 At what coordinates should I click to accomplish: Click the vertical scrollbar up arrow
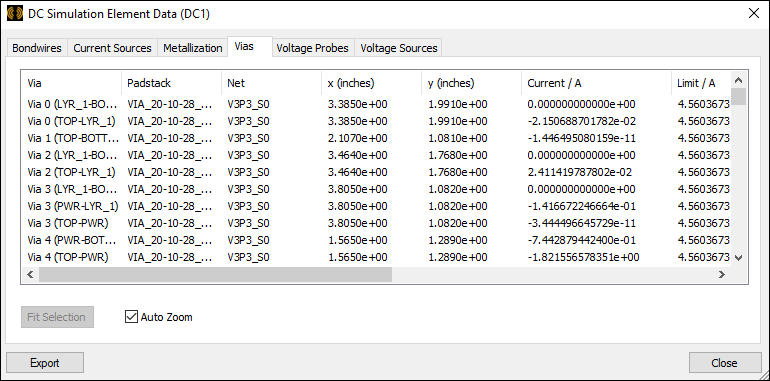(x=739, y=80)
